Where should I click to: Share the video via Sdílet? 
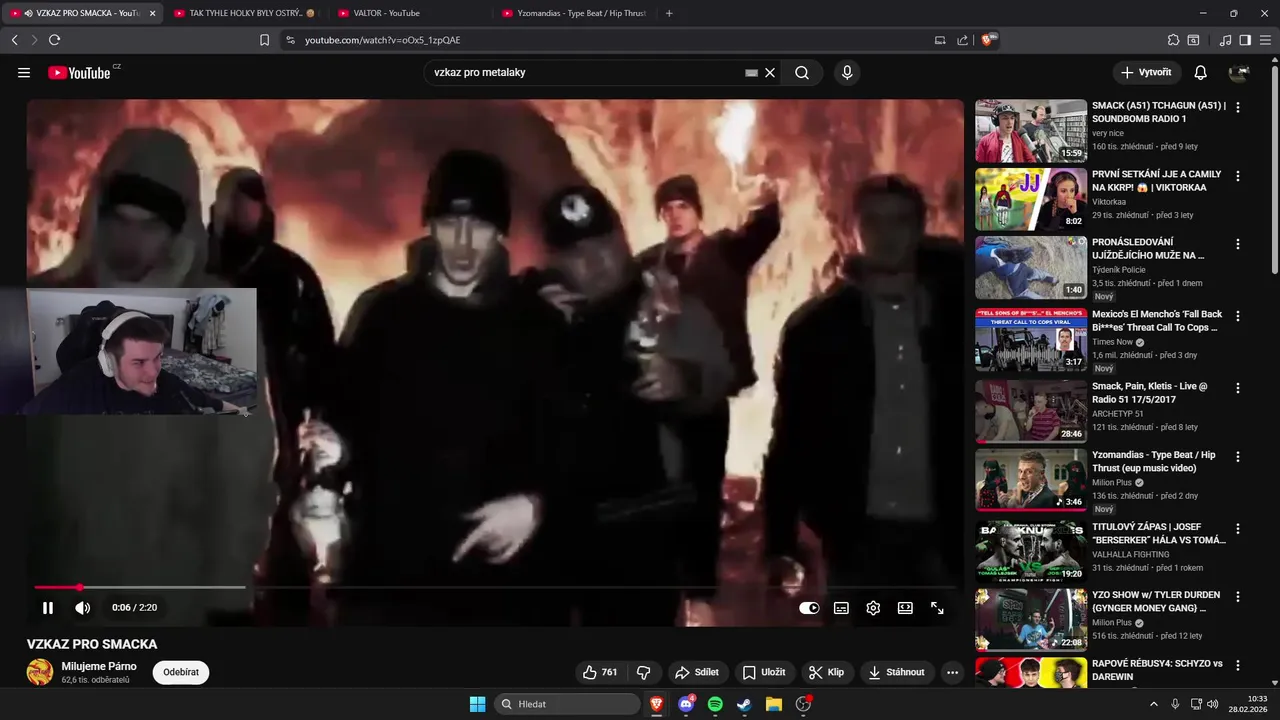(x=697, y=672)
